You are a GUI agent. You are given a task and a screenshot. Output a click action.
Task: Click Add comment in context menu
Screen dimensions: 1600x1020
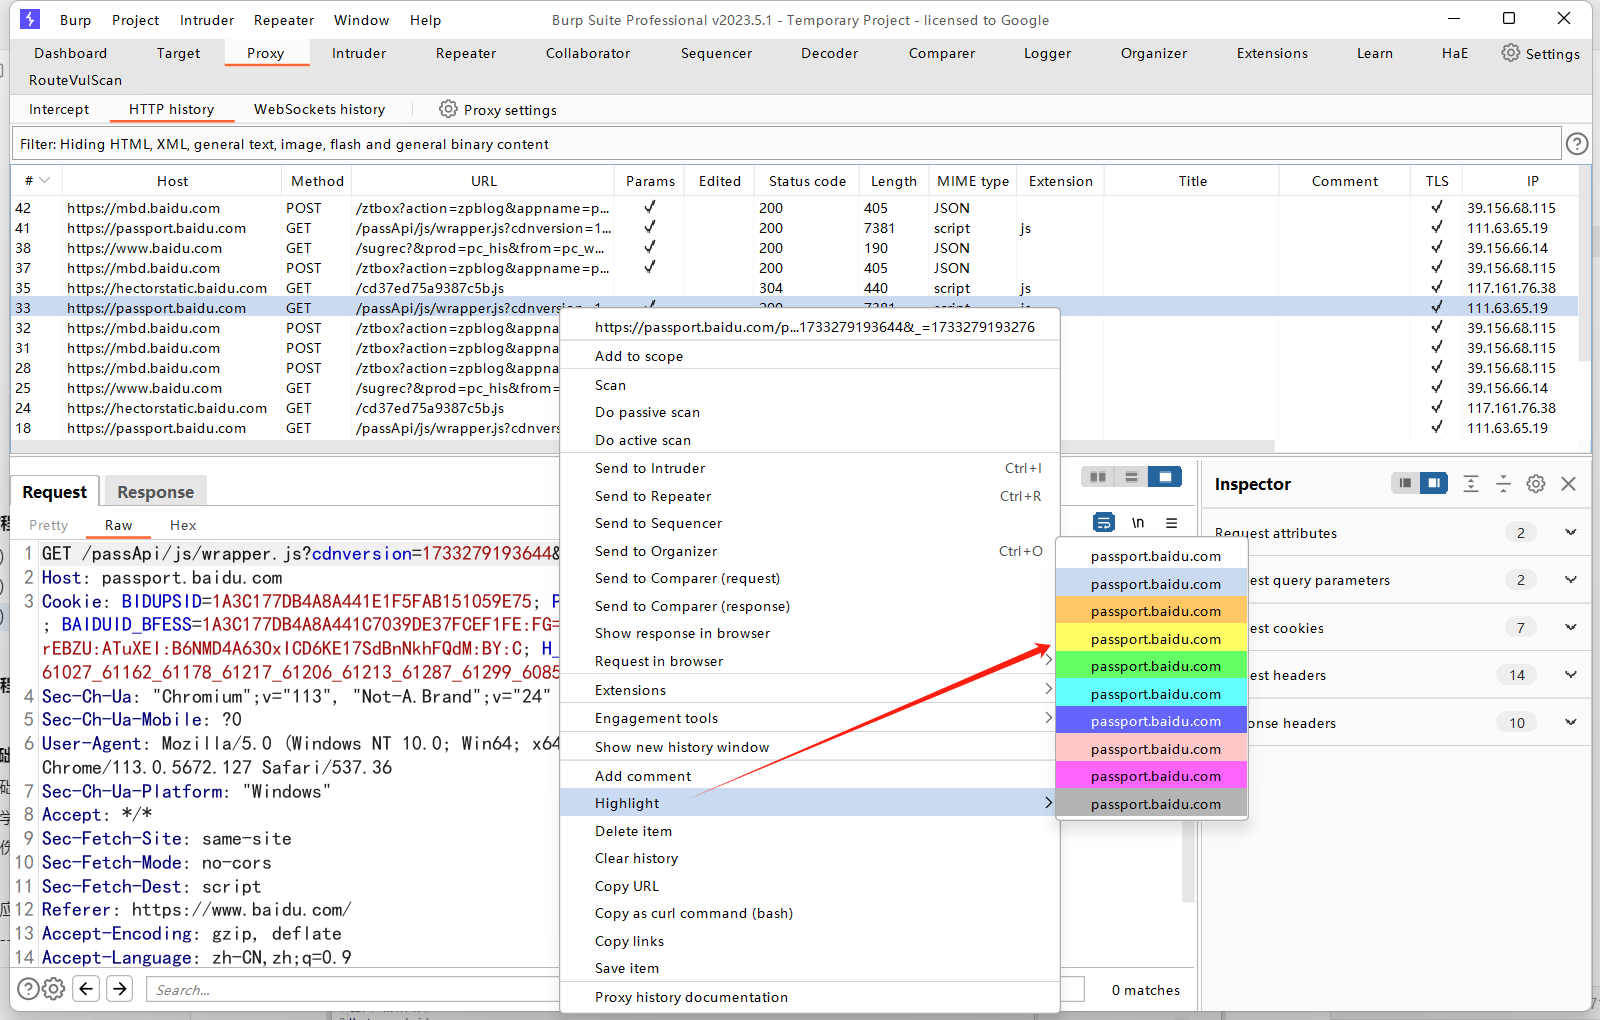[810, 776]
